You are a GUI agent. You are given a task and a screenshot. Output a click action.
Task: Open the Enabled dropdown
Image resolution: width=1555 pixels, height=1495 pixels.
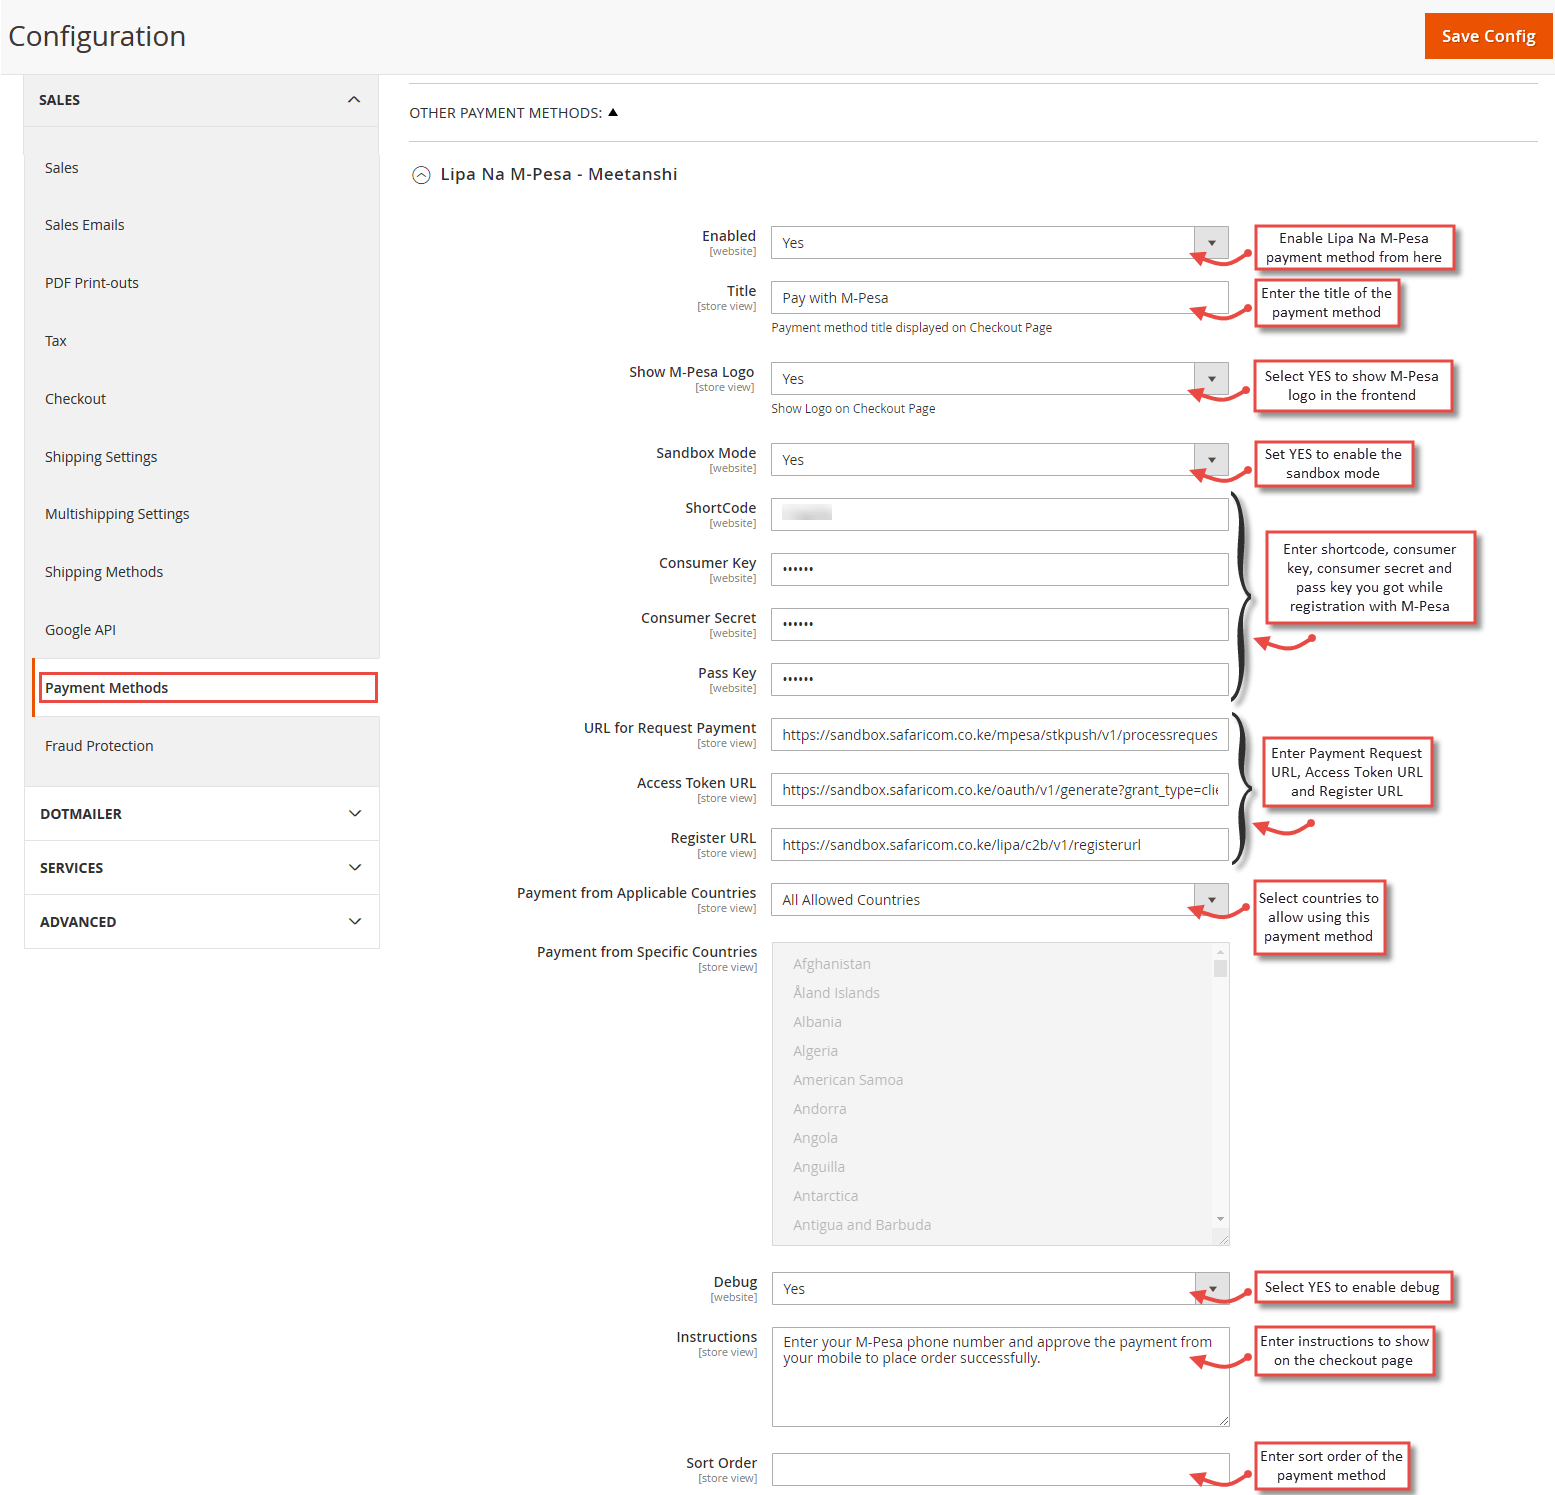pyautogui.click(x=1000, y=243)
